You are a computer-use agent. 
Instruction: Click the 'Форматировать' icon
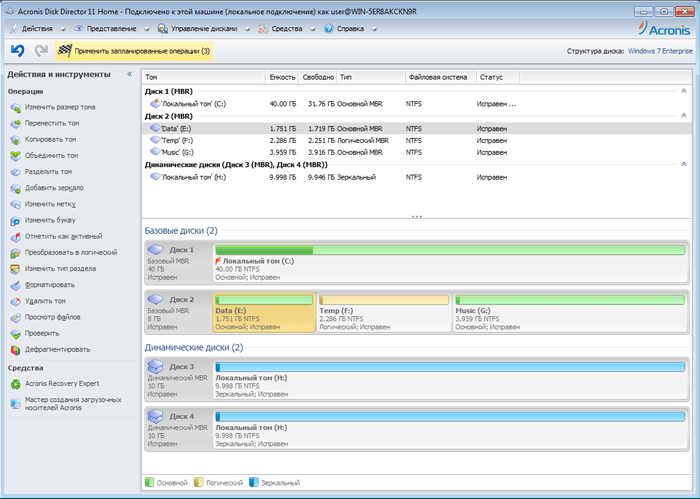coord(16,285)
